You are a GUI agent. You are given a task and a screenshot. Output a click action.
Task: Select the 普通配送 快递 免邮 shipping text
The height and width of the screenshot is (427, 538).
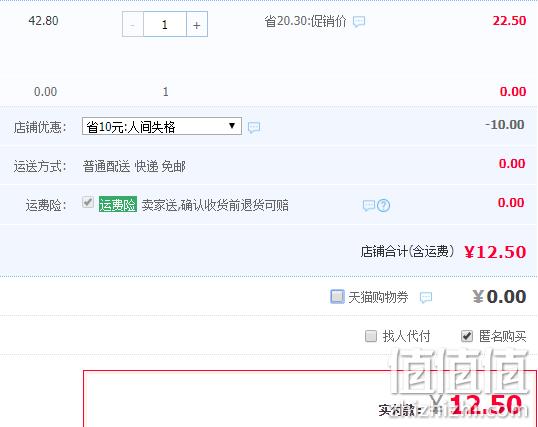(x=134, y=167)
